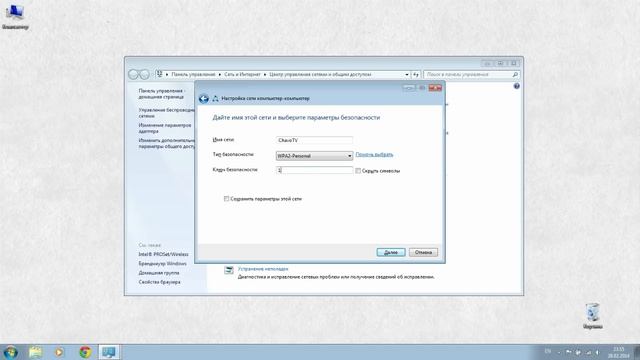Open Брандмауэр Windows sidebar link
Viewport: 640px width, 360px height.
(162, 264)
